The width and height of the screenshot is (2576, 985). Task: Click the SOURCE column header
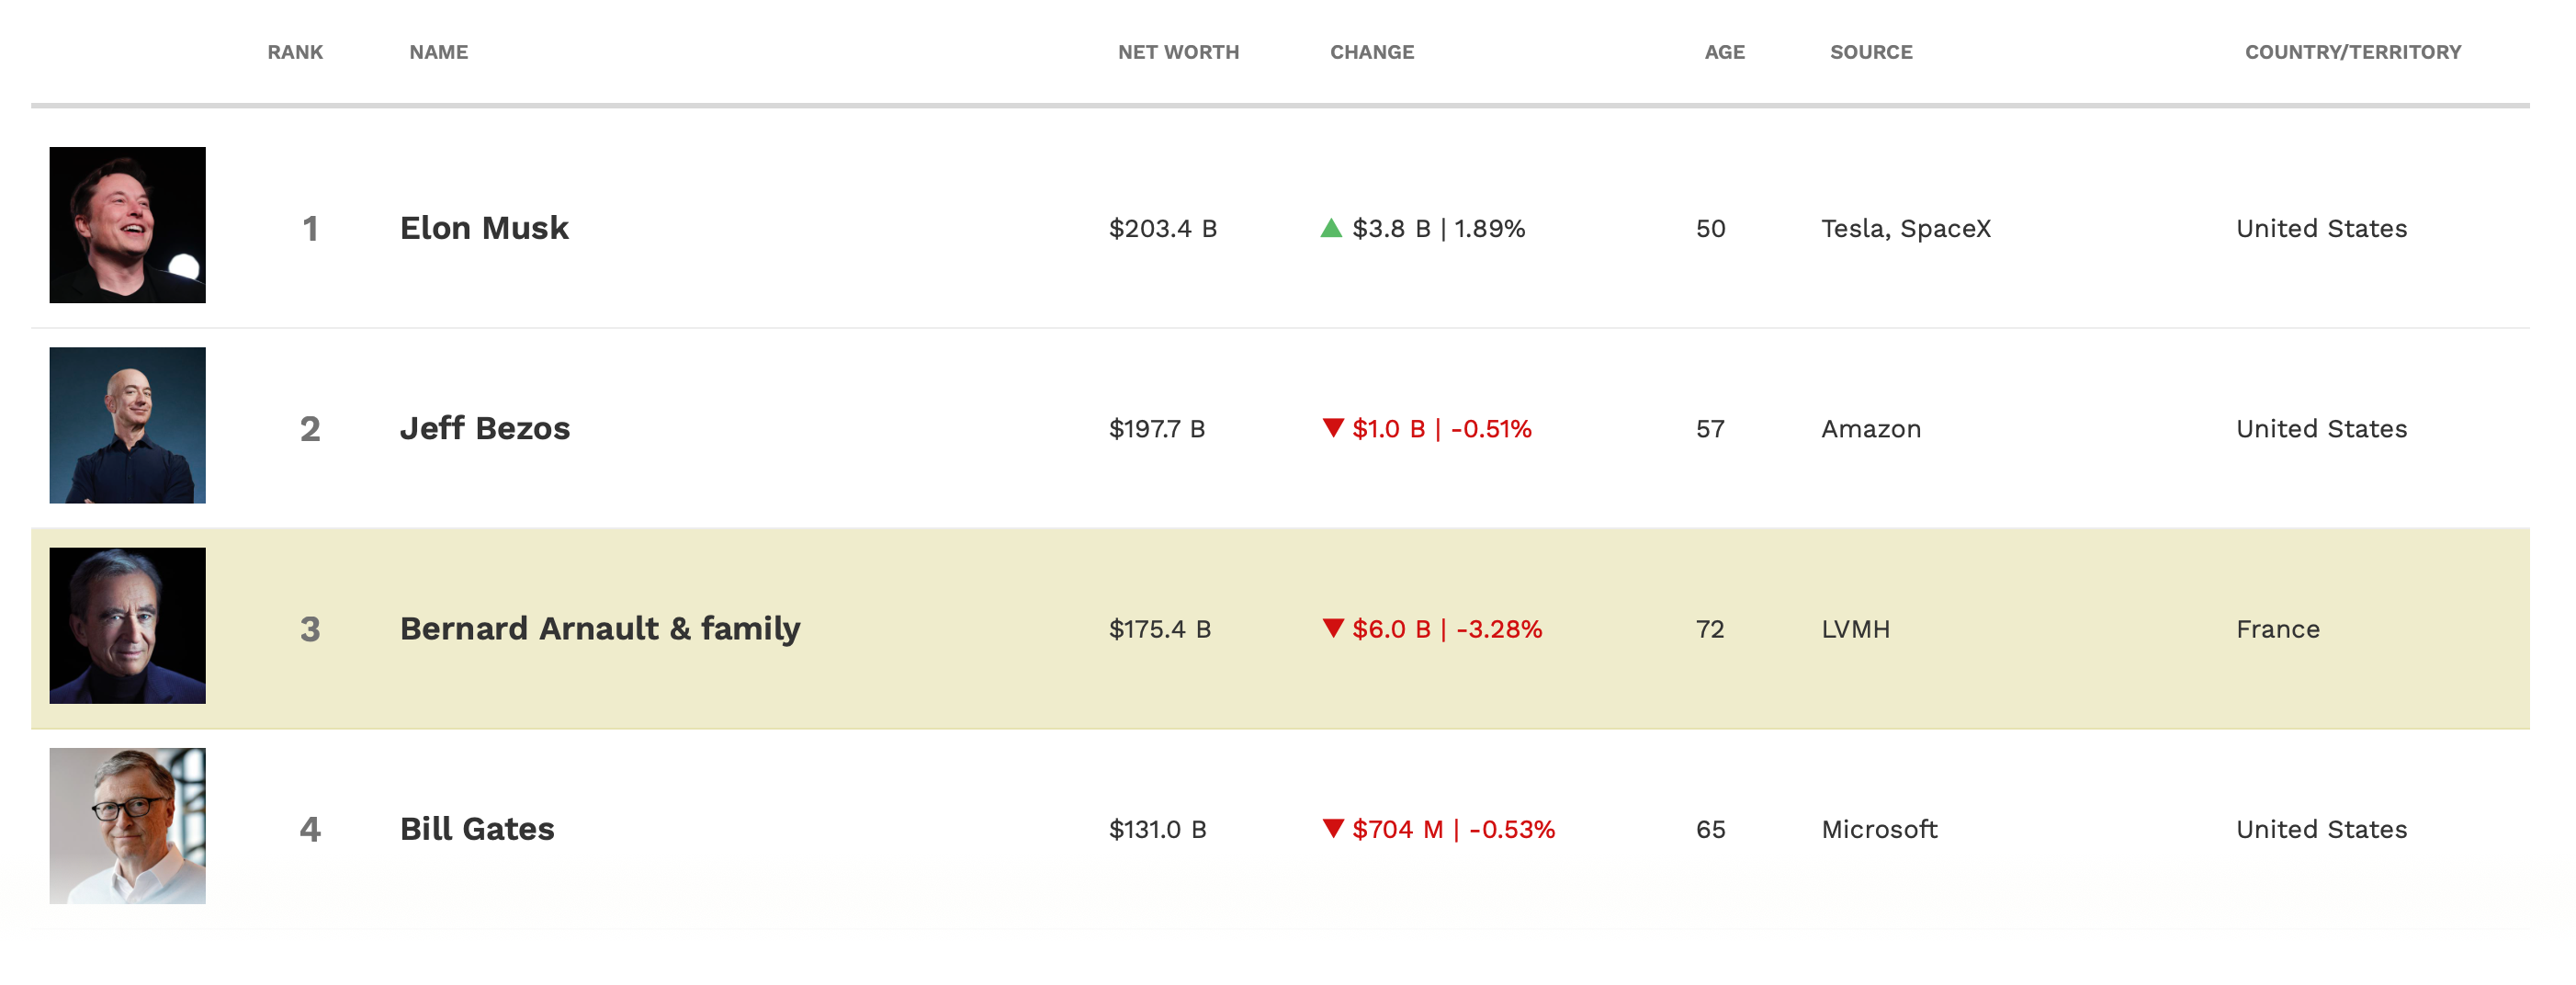pyautogui.click(x=1870, y=52)
